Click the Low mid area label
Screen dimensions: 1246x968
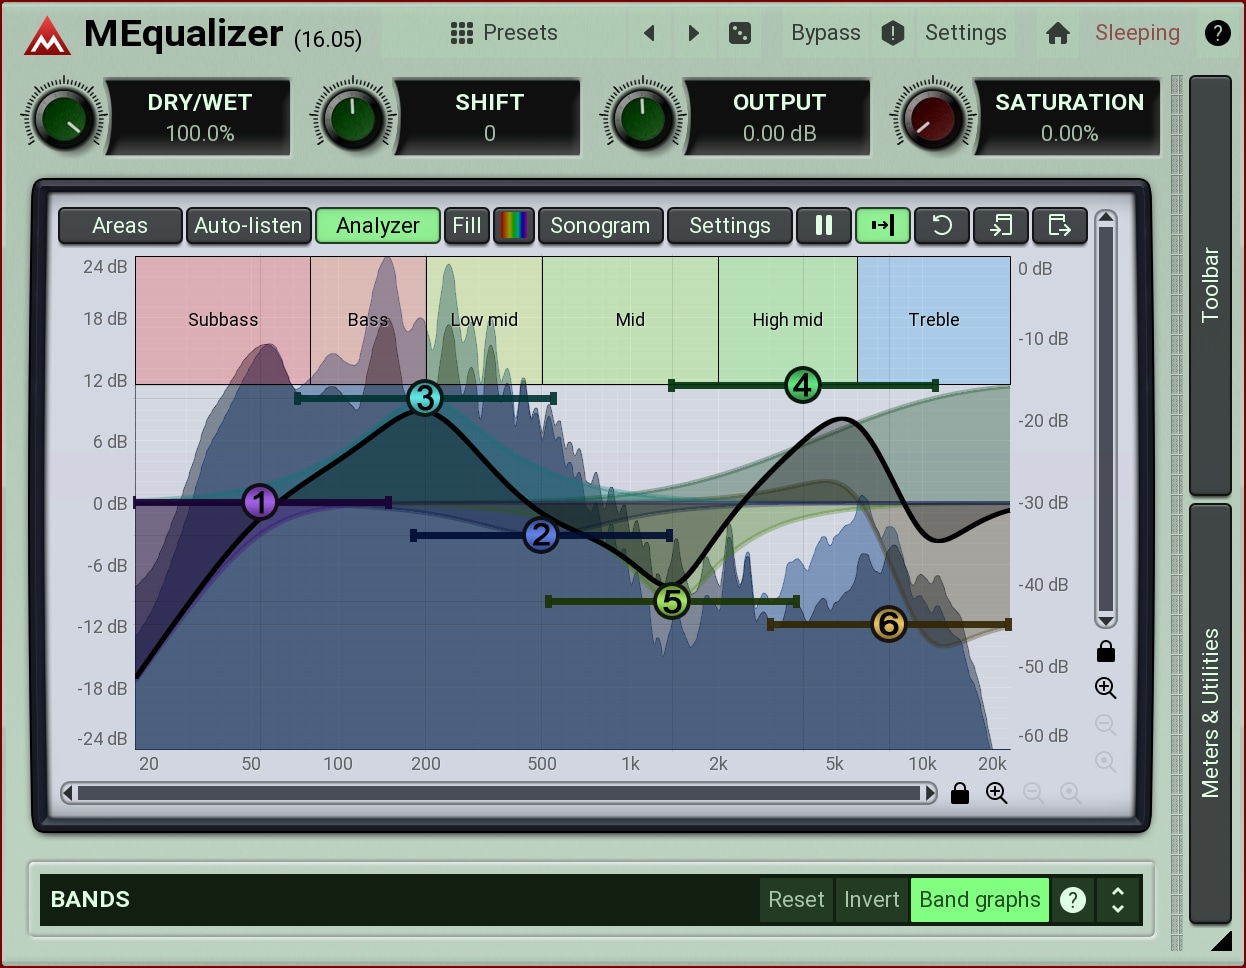point(484,320)
